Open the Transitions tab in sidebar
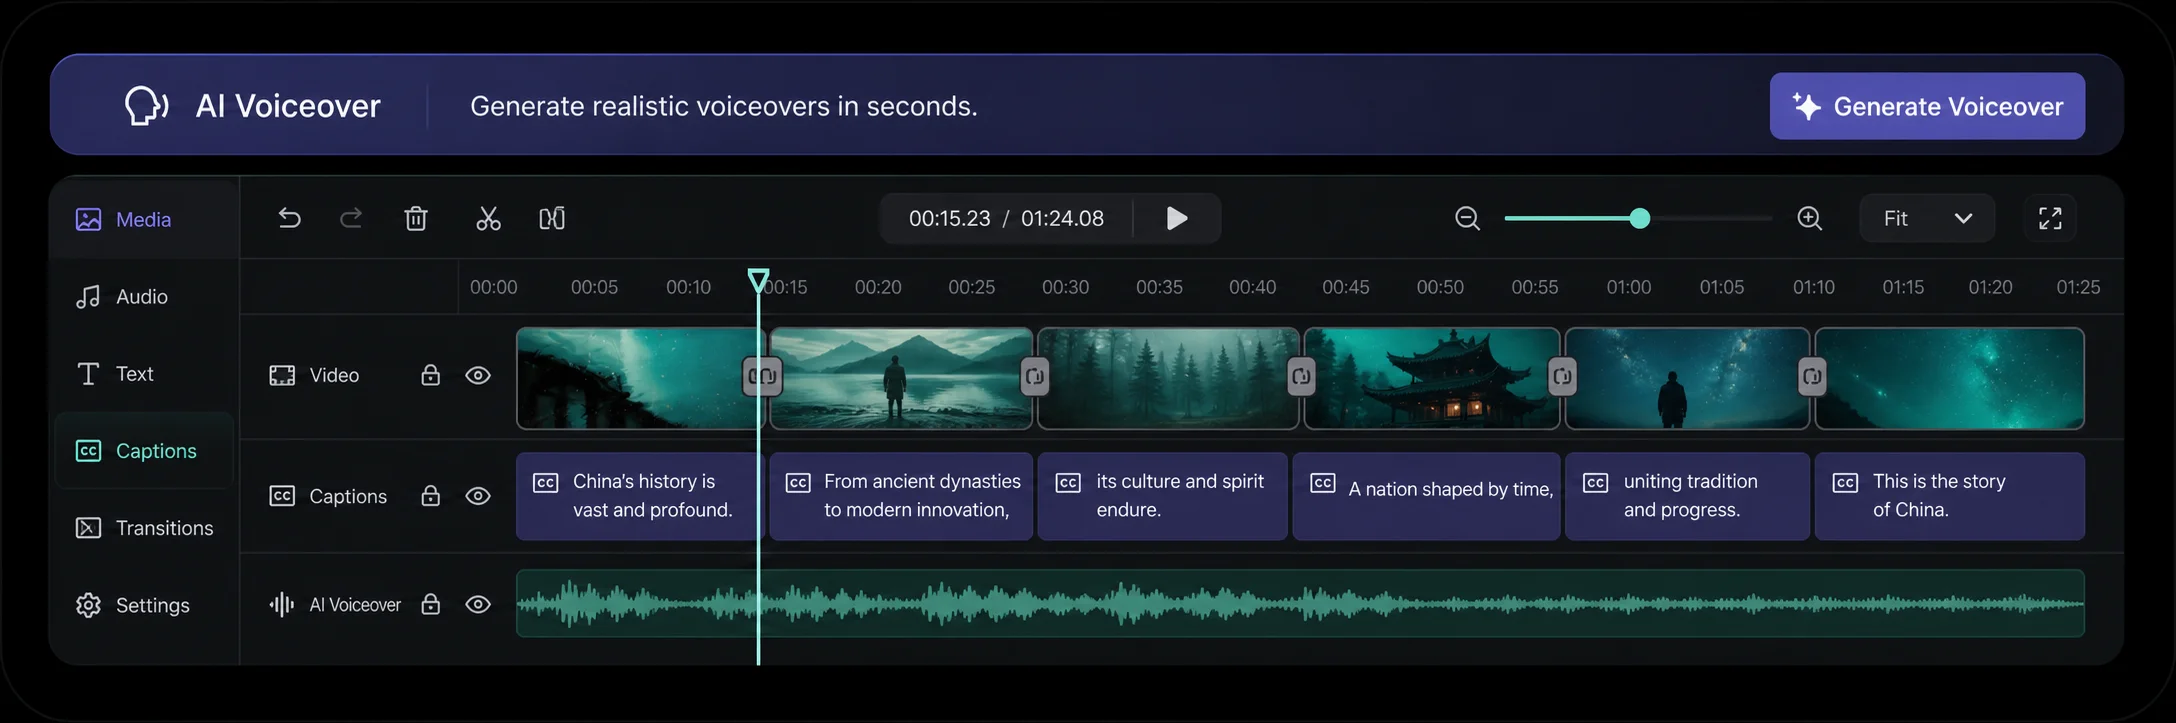 [144, 528]
